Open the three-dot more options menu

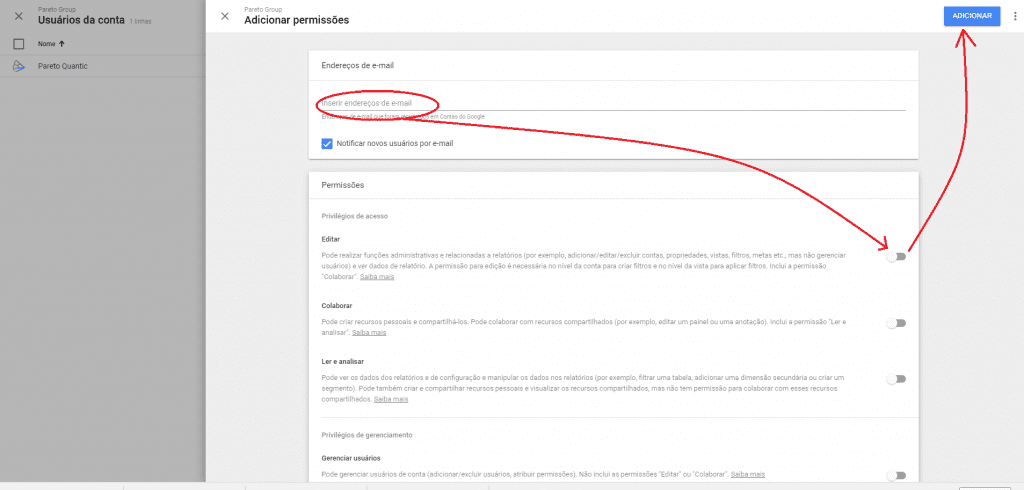(x=1014, y=16)
